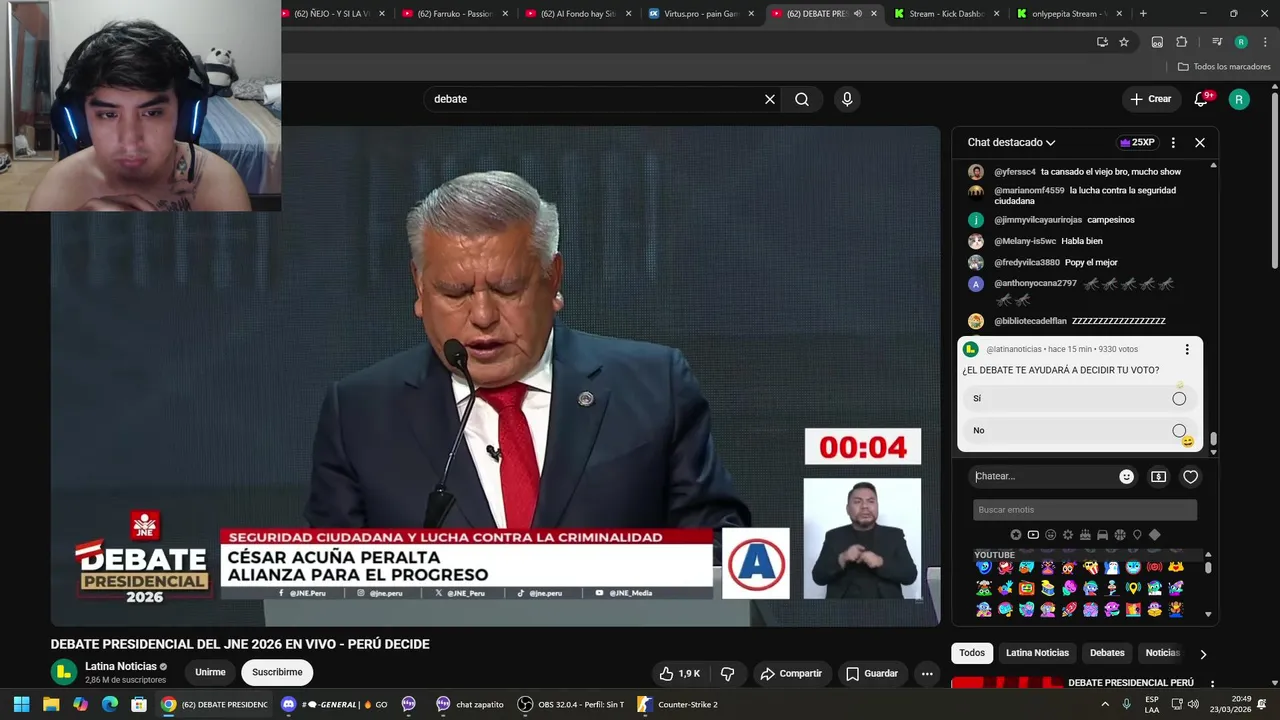Switch to the 'Stream - Kick Dashboard' tab
Viewport: 1280px width, 720px height.
[946, 14]
